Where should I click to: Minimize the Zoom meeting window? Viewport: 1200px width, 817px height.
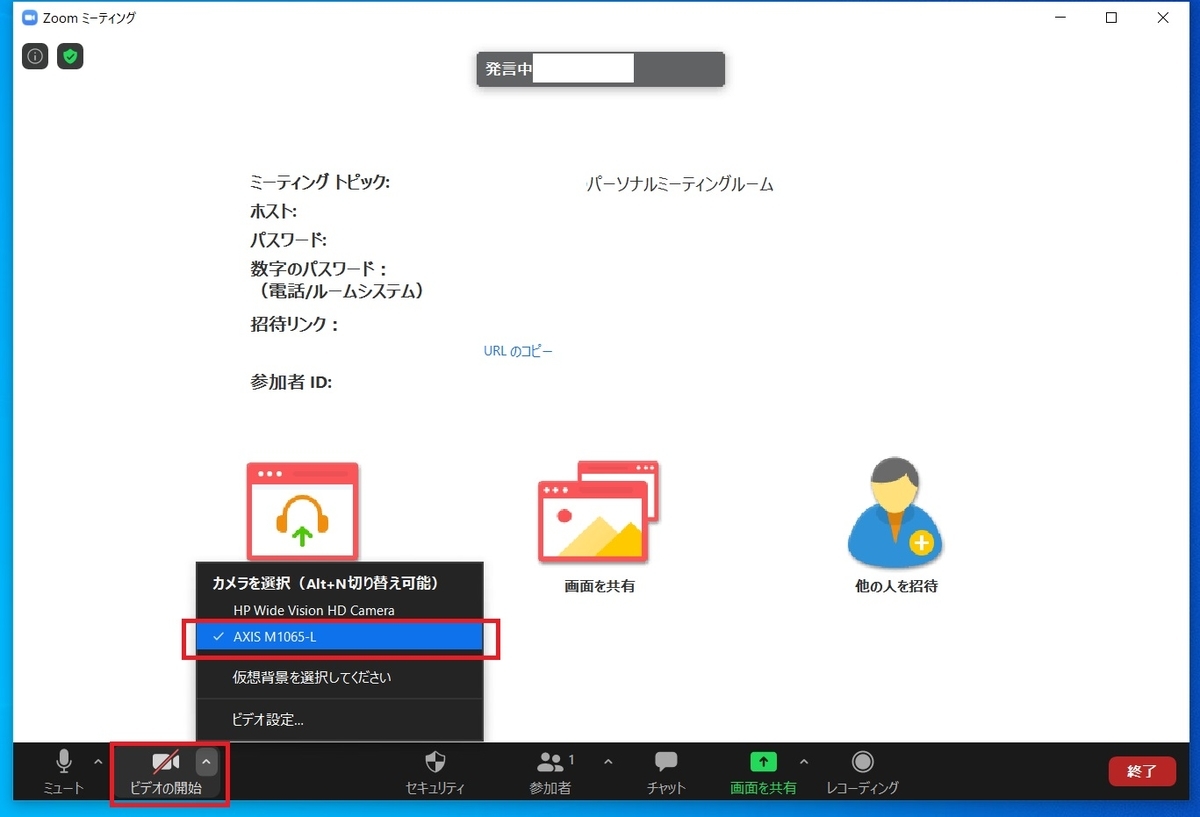(1059, 18)
